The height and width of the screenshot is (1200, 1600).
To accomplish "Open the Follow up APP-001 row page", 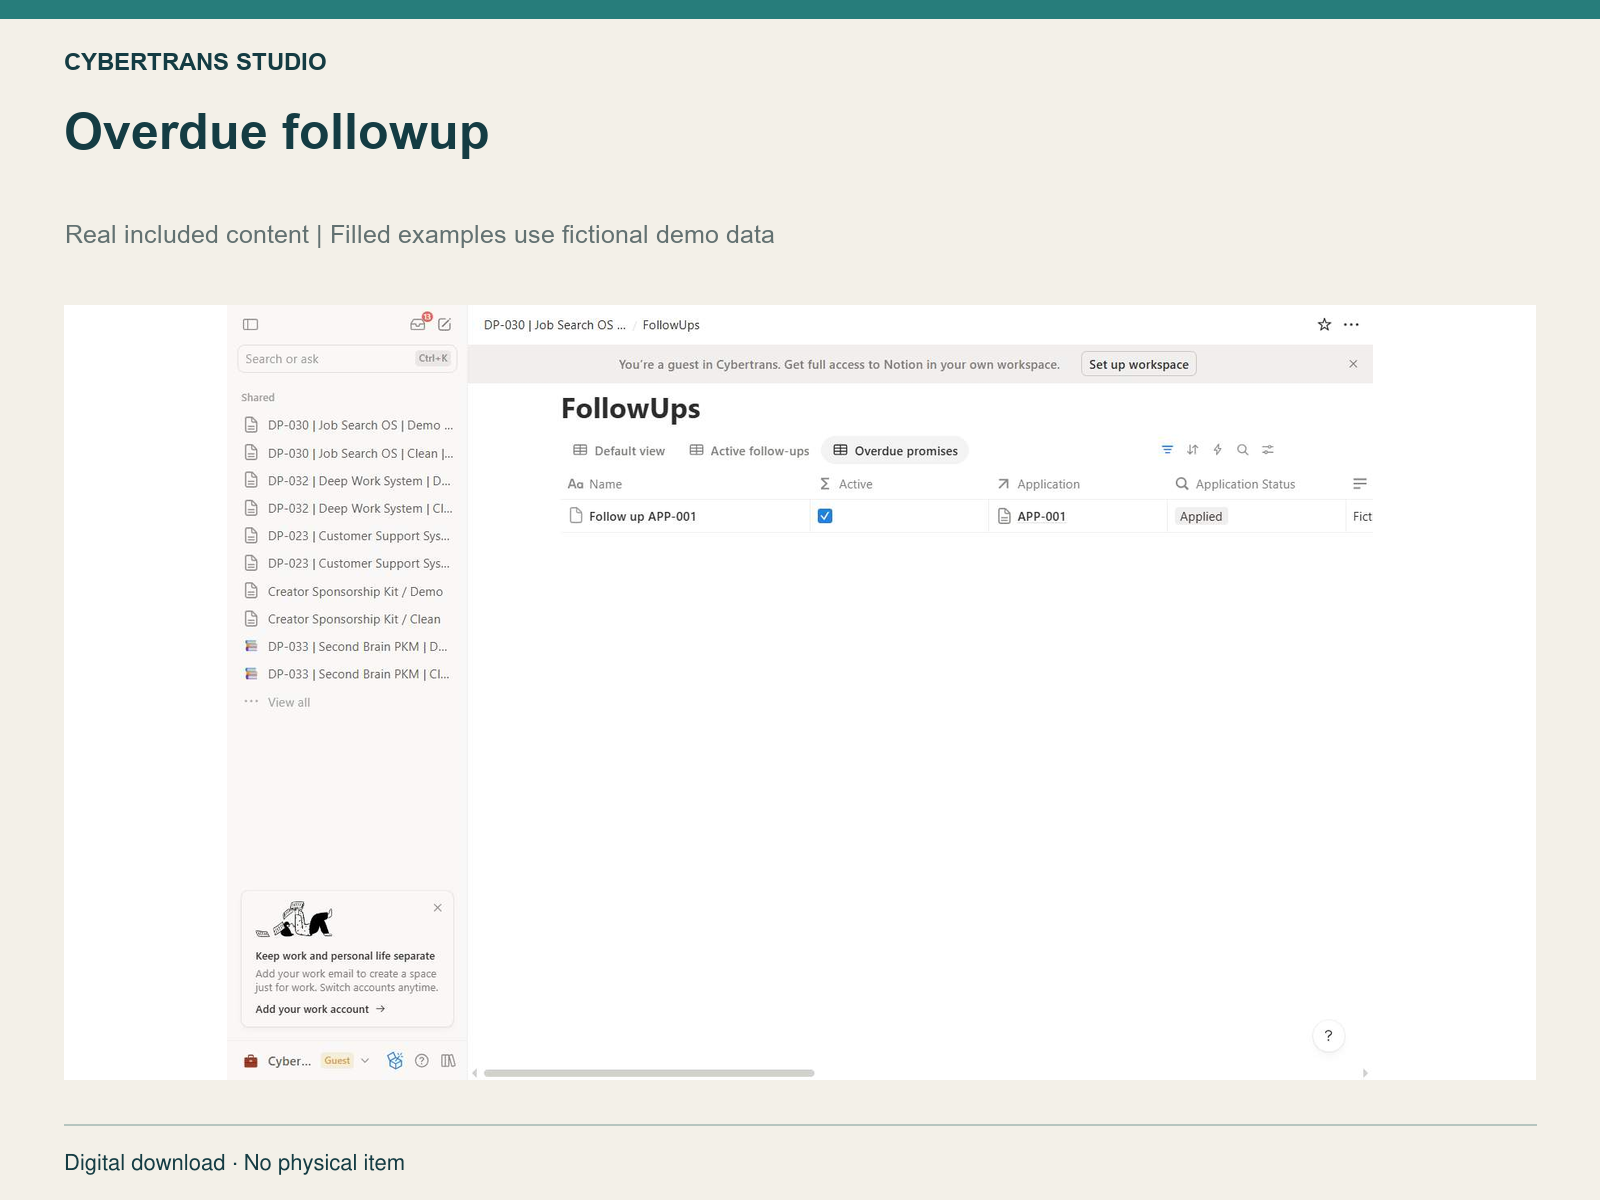I will [642, 516].
